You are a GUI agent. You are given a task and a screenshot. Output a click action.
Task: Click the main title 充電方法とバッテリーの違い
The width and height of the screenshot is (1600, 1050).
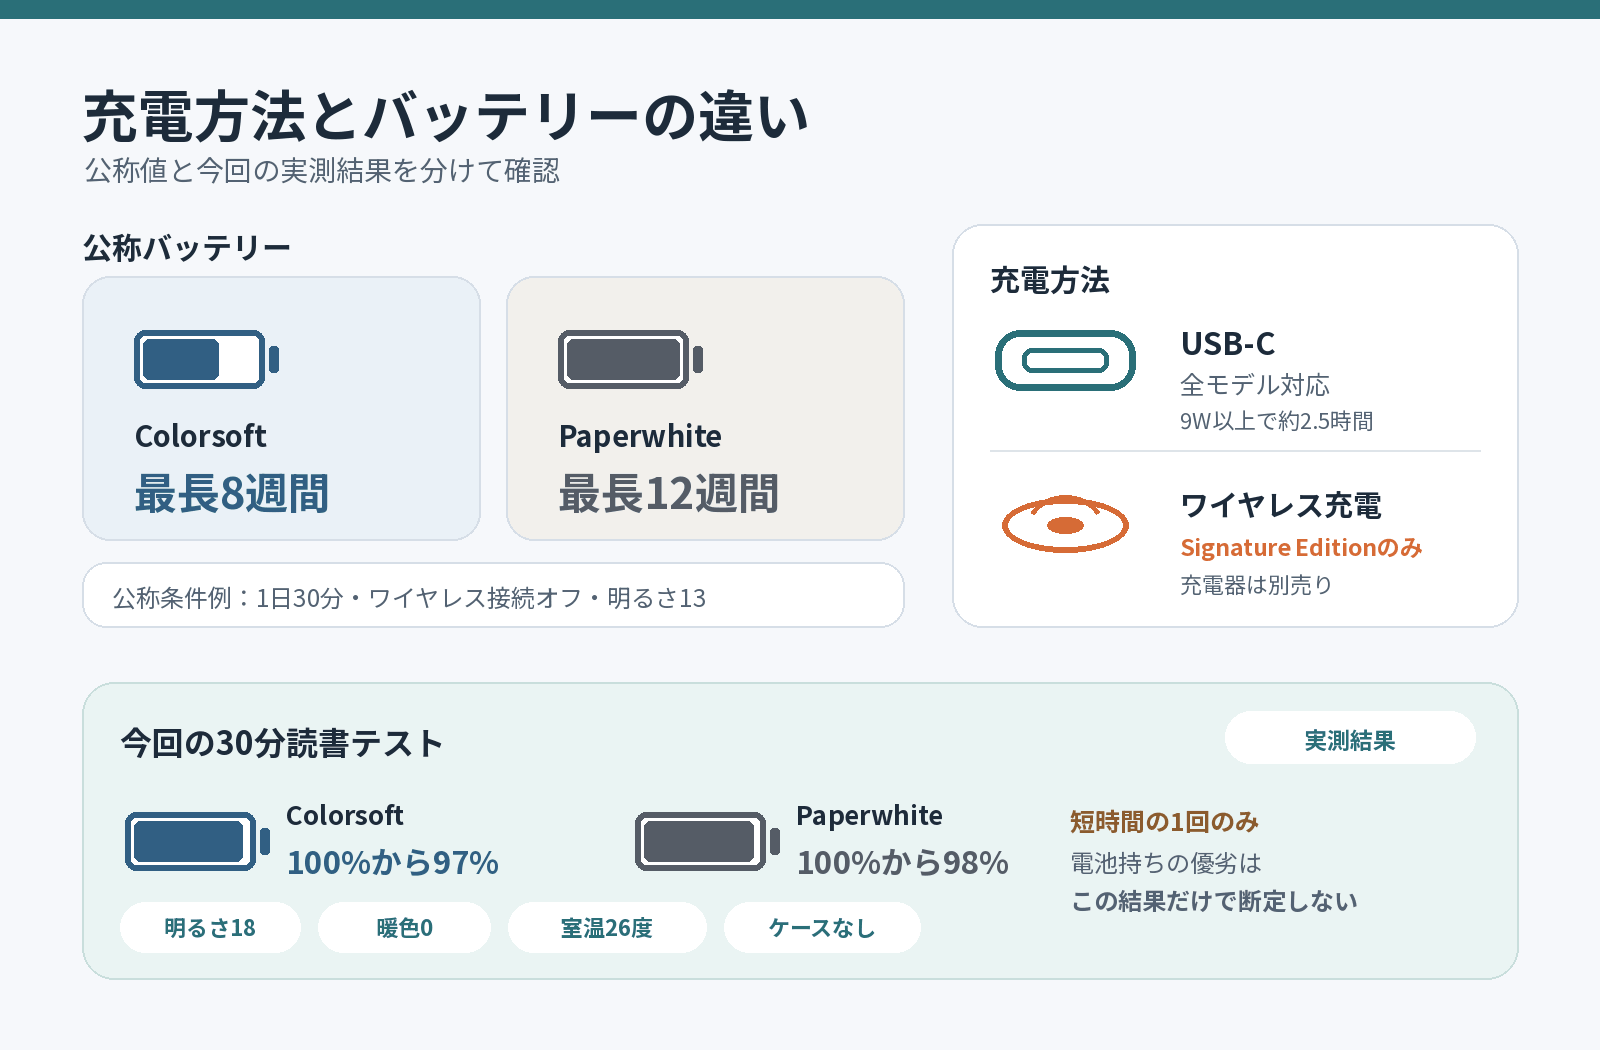click(x=446, y=116)
